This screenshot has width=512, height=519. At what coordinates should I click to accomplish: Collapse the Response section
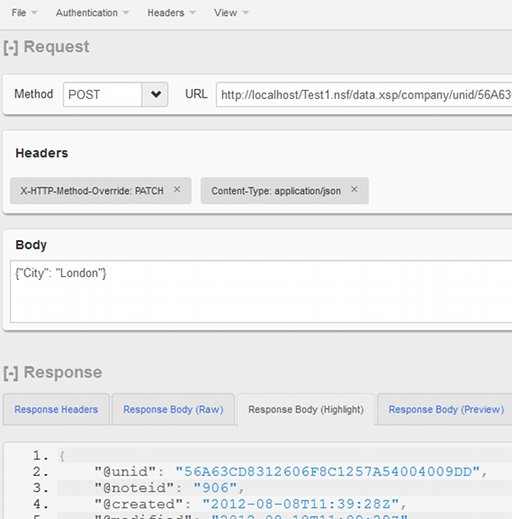[x=11, y=373]
